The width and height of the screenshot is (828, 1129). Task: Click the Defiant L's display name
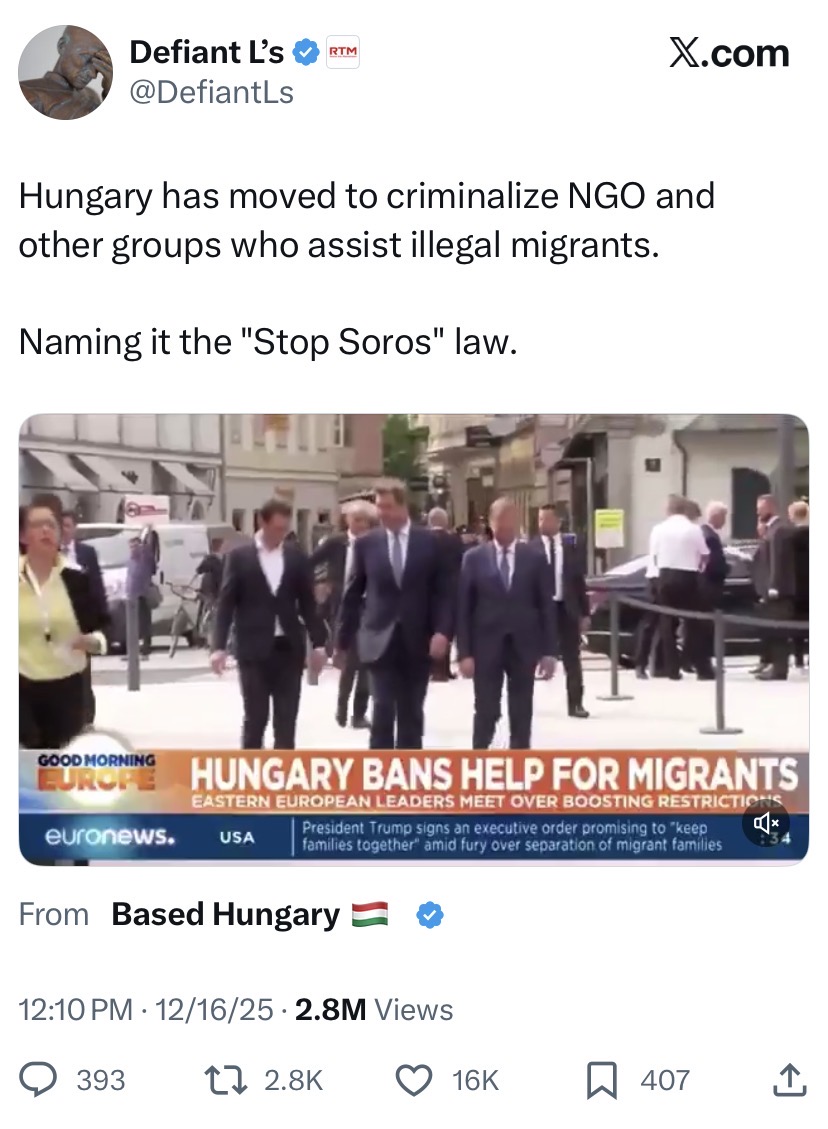click(x=207, y=52)
